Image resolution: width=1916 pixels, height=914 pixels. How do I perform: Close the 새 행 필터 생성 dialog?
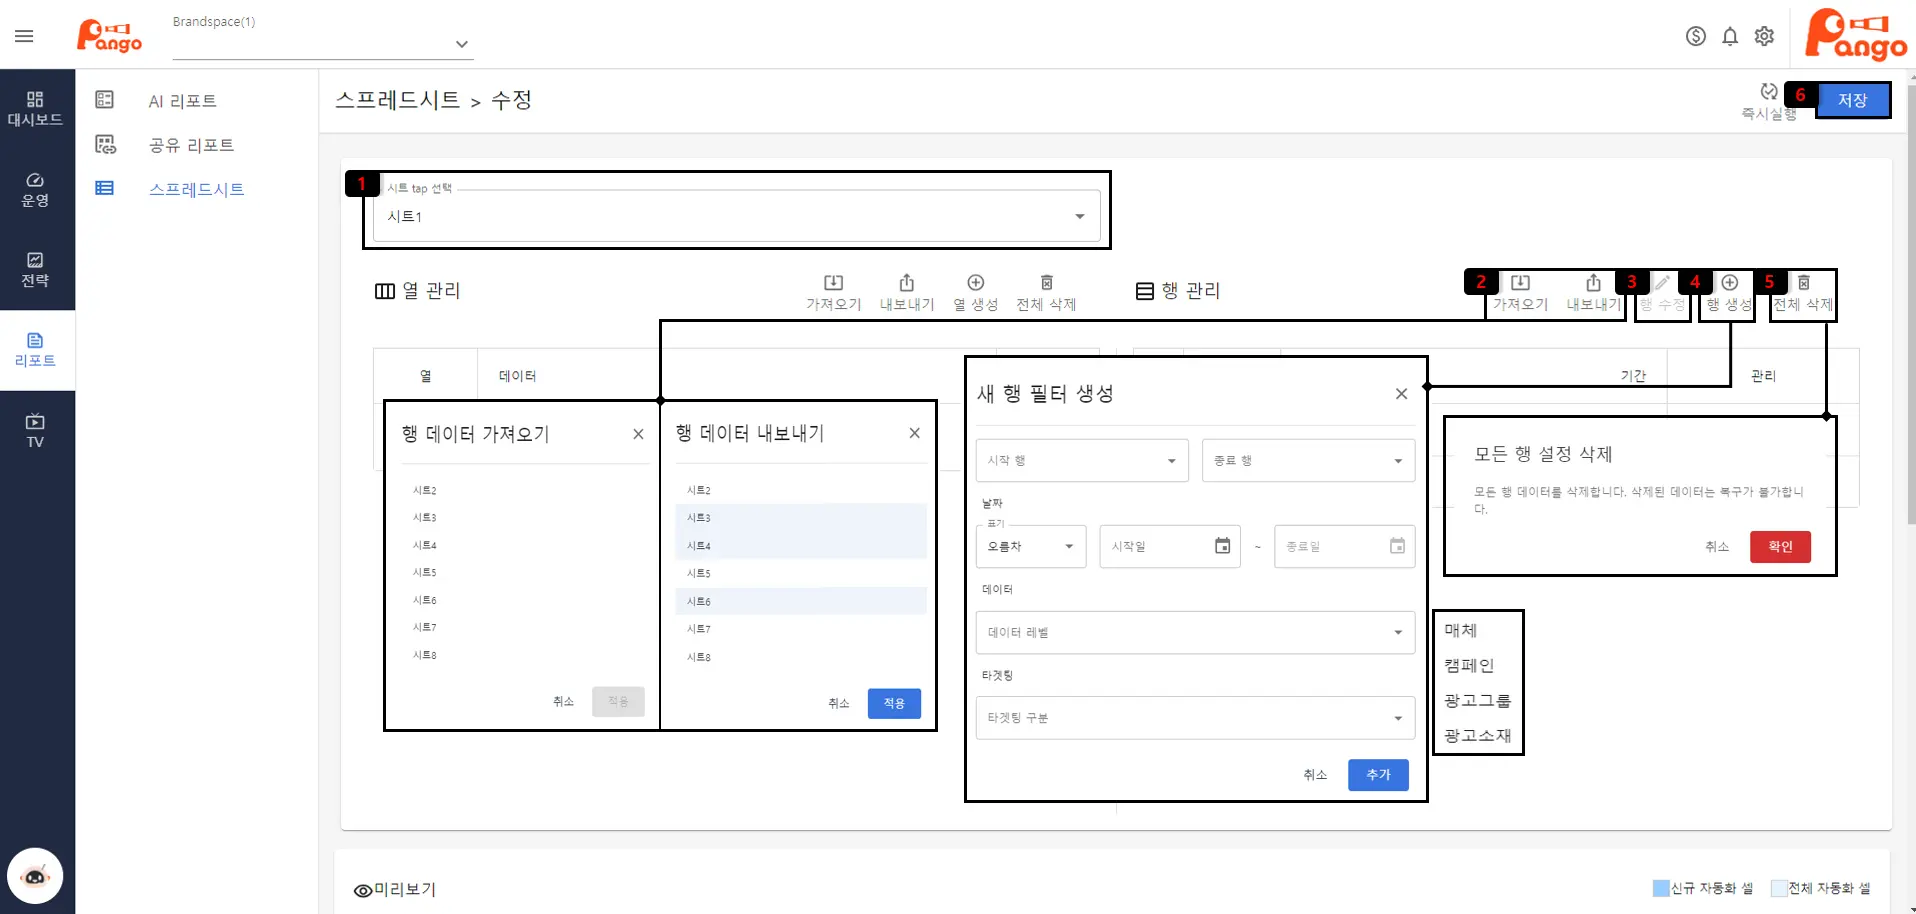(x=1401, y=394)
